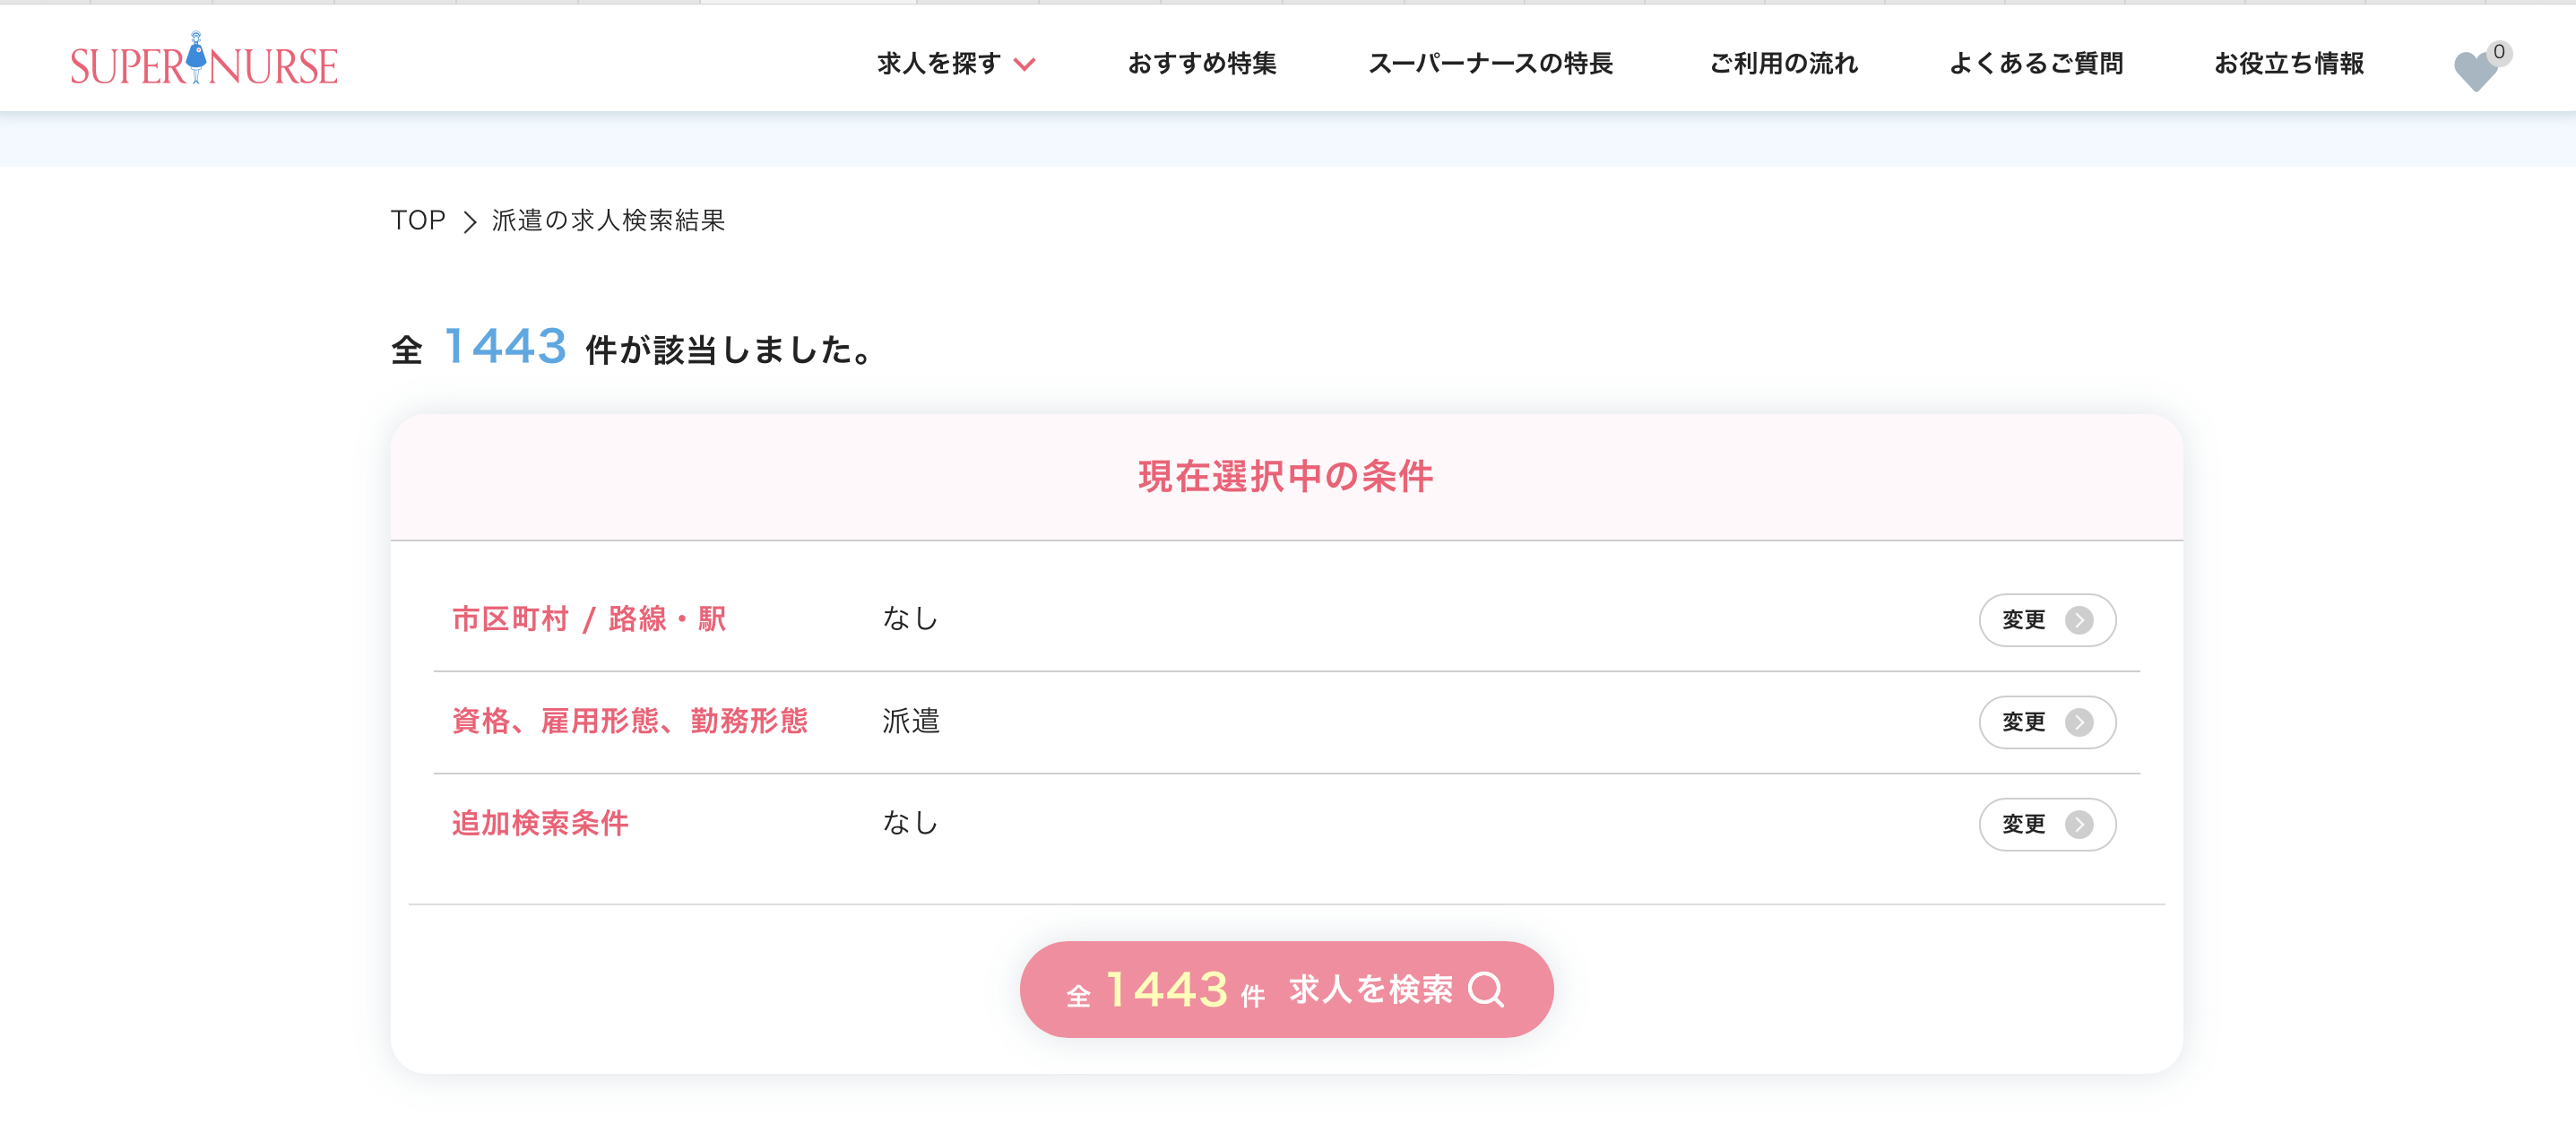
Task: Return to TOP via the breadcrumb
Action: pyautogui.click(x=417, y=220)
